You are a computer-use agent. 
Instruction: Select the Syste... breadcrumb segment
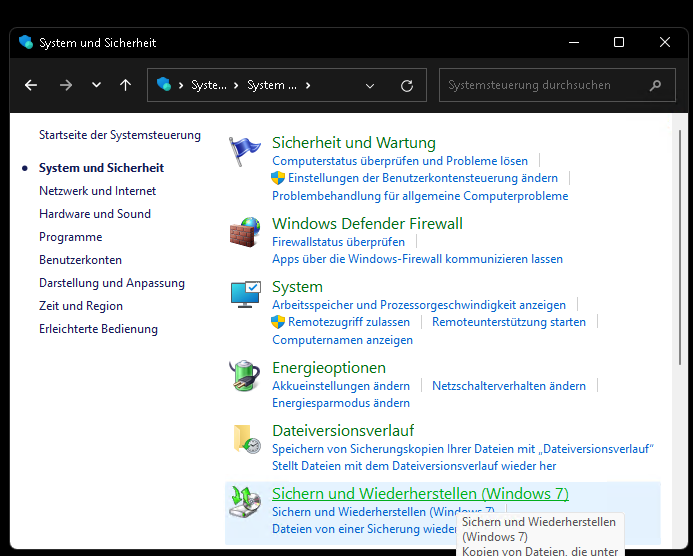coord(209,85)
